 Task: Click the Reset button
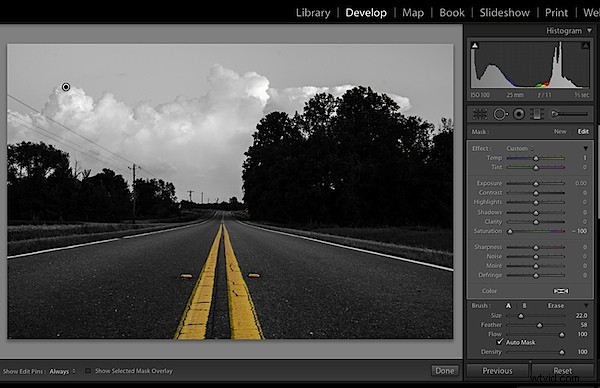tap(562, 371)
